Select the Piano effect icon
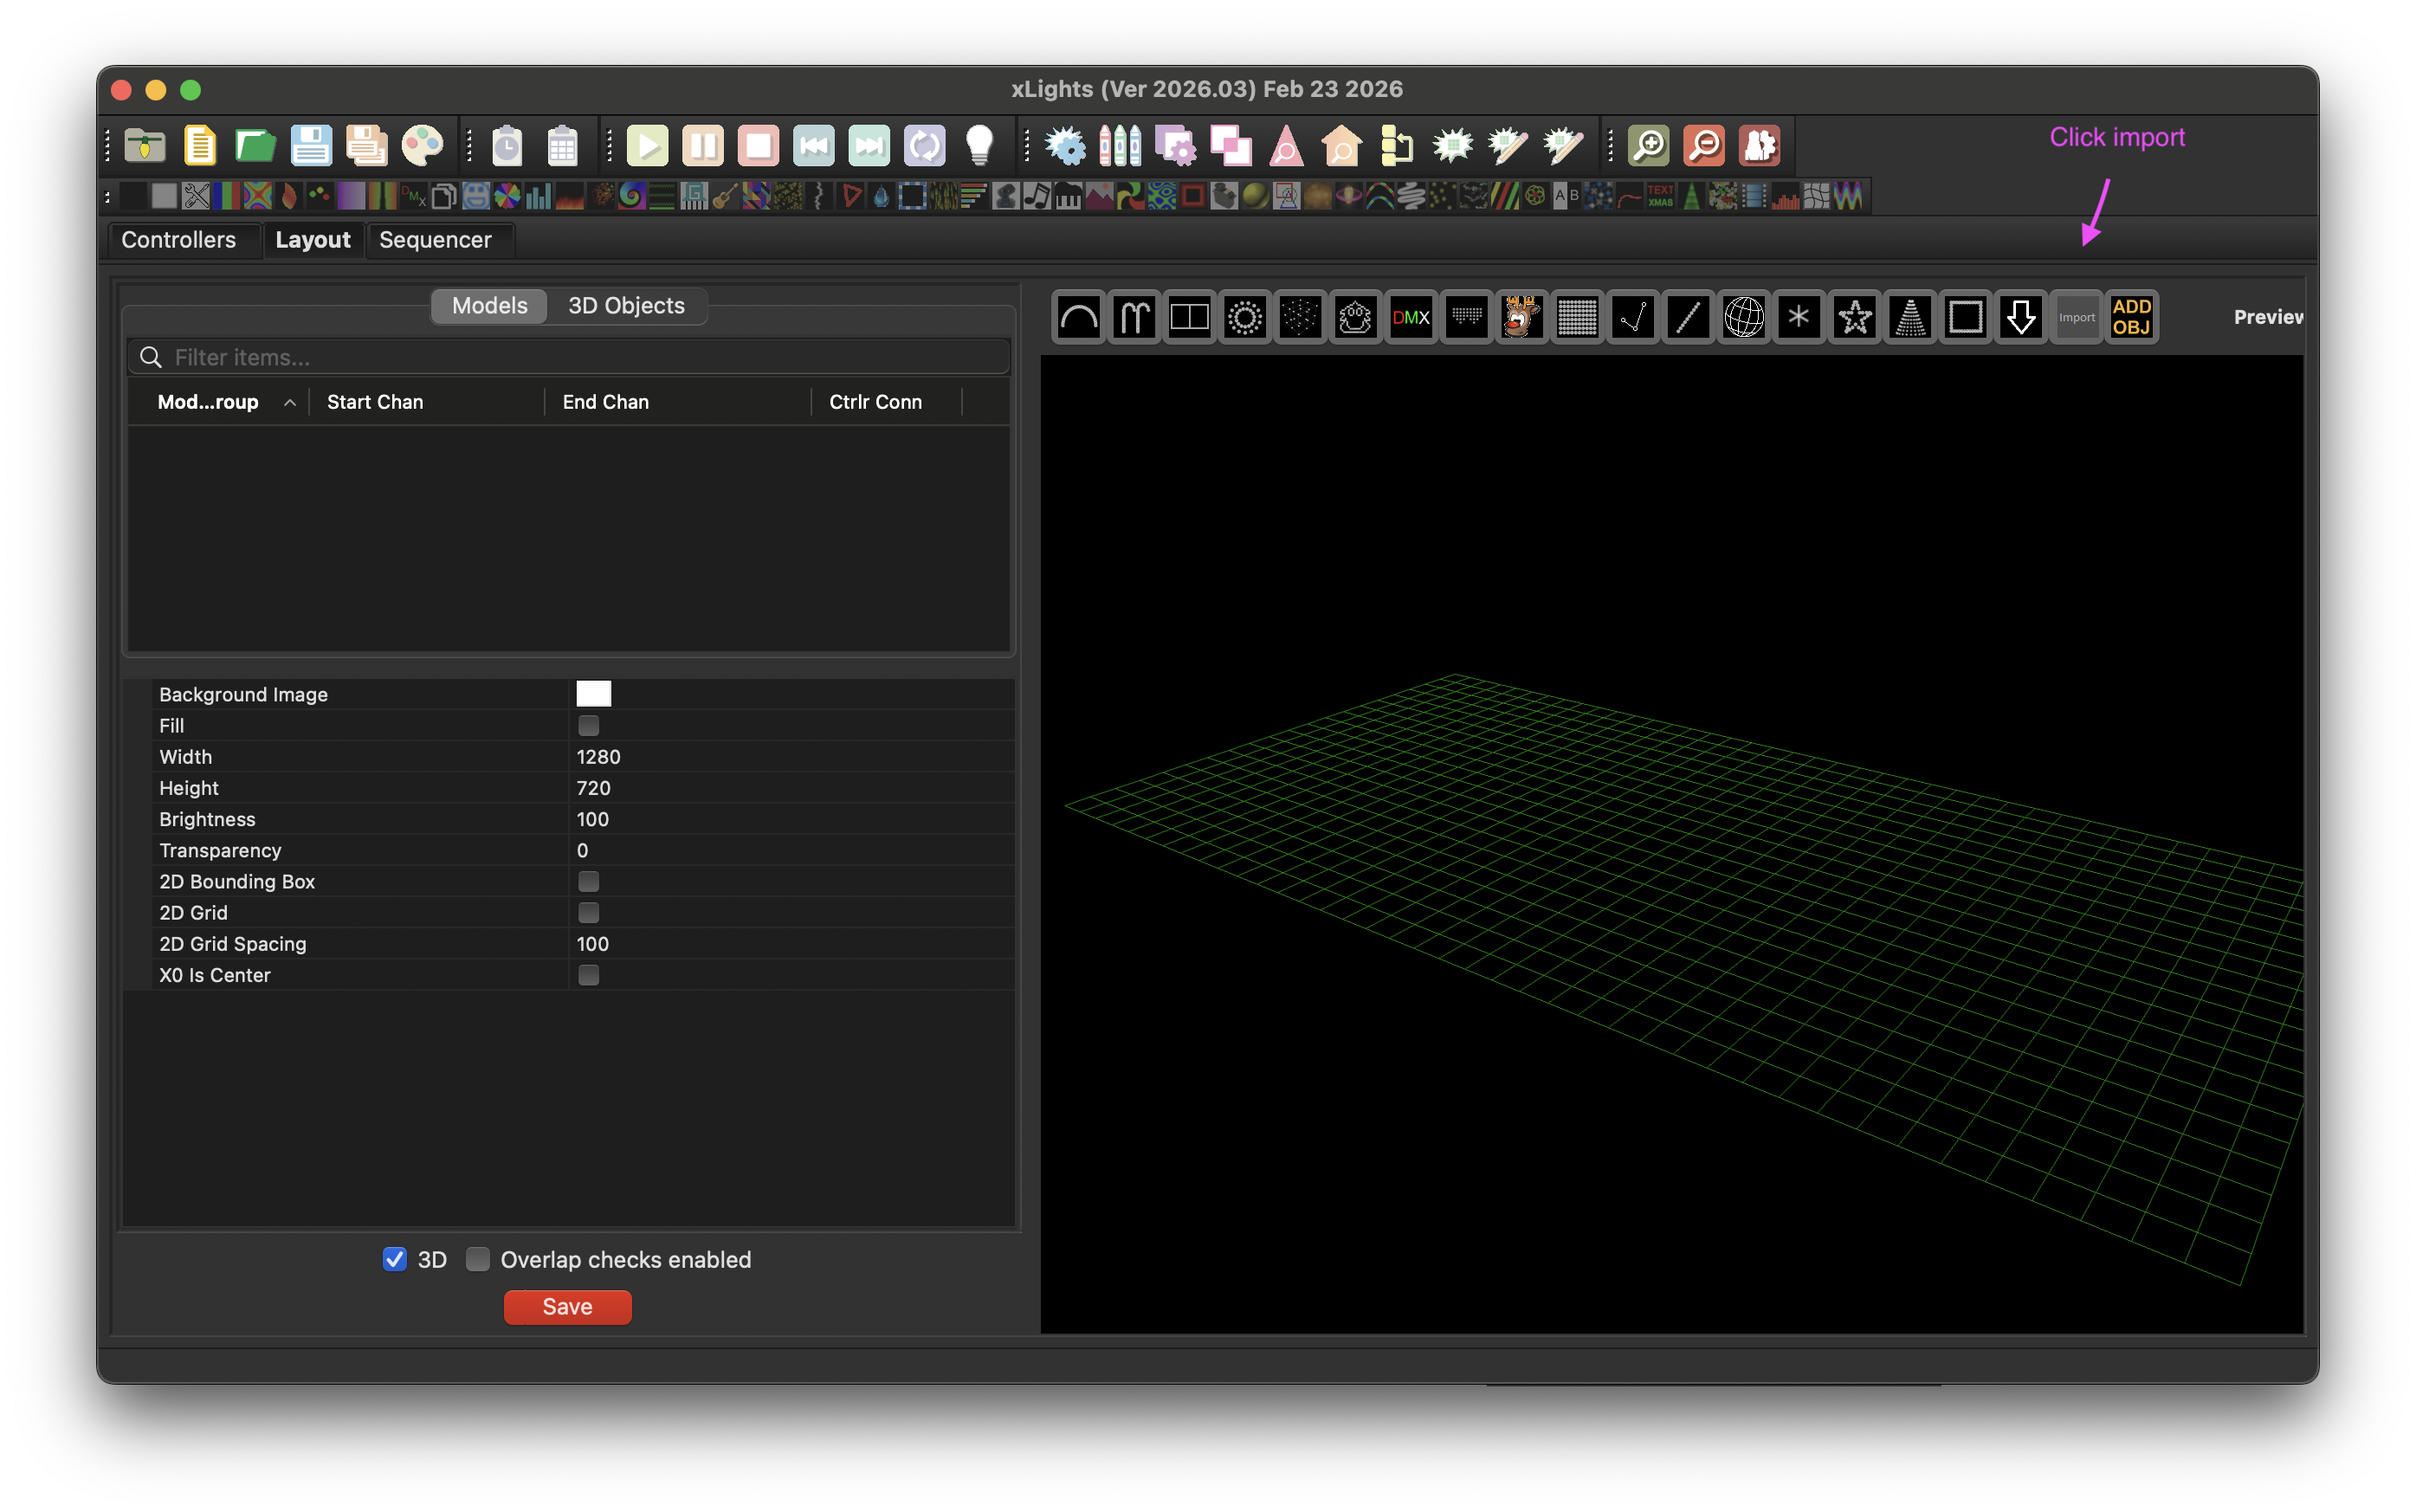This screenshot has width=2416, height=1512. point(1068,196)
